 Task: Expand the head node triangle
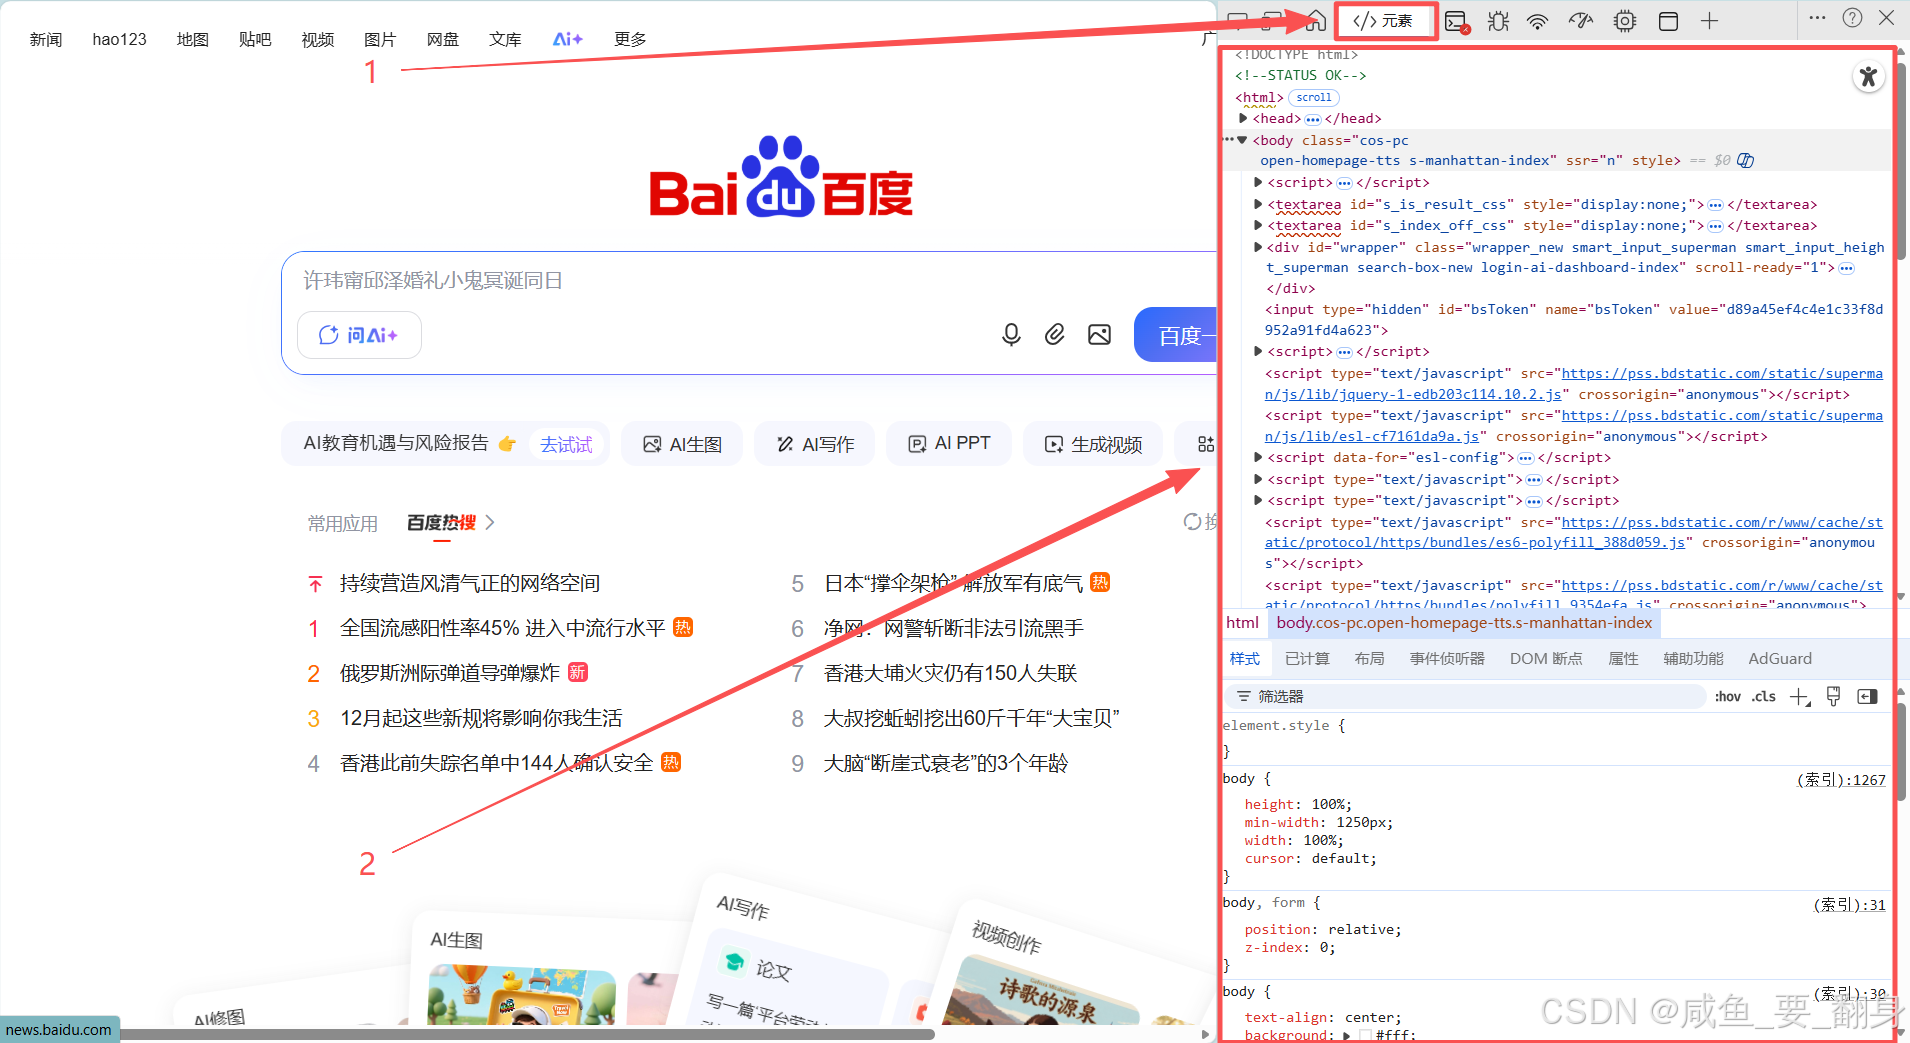pos(1243,118)
